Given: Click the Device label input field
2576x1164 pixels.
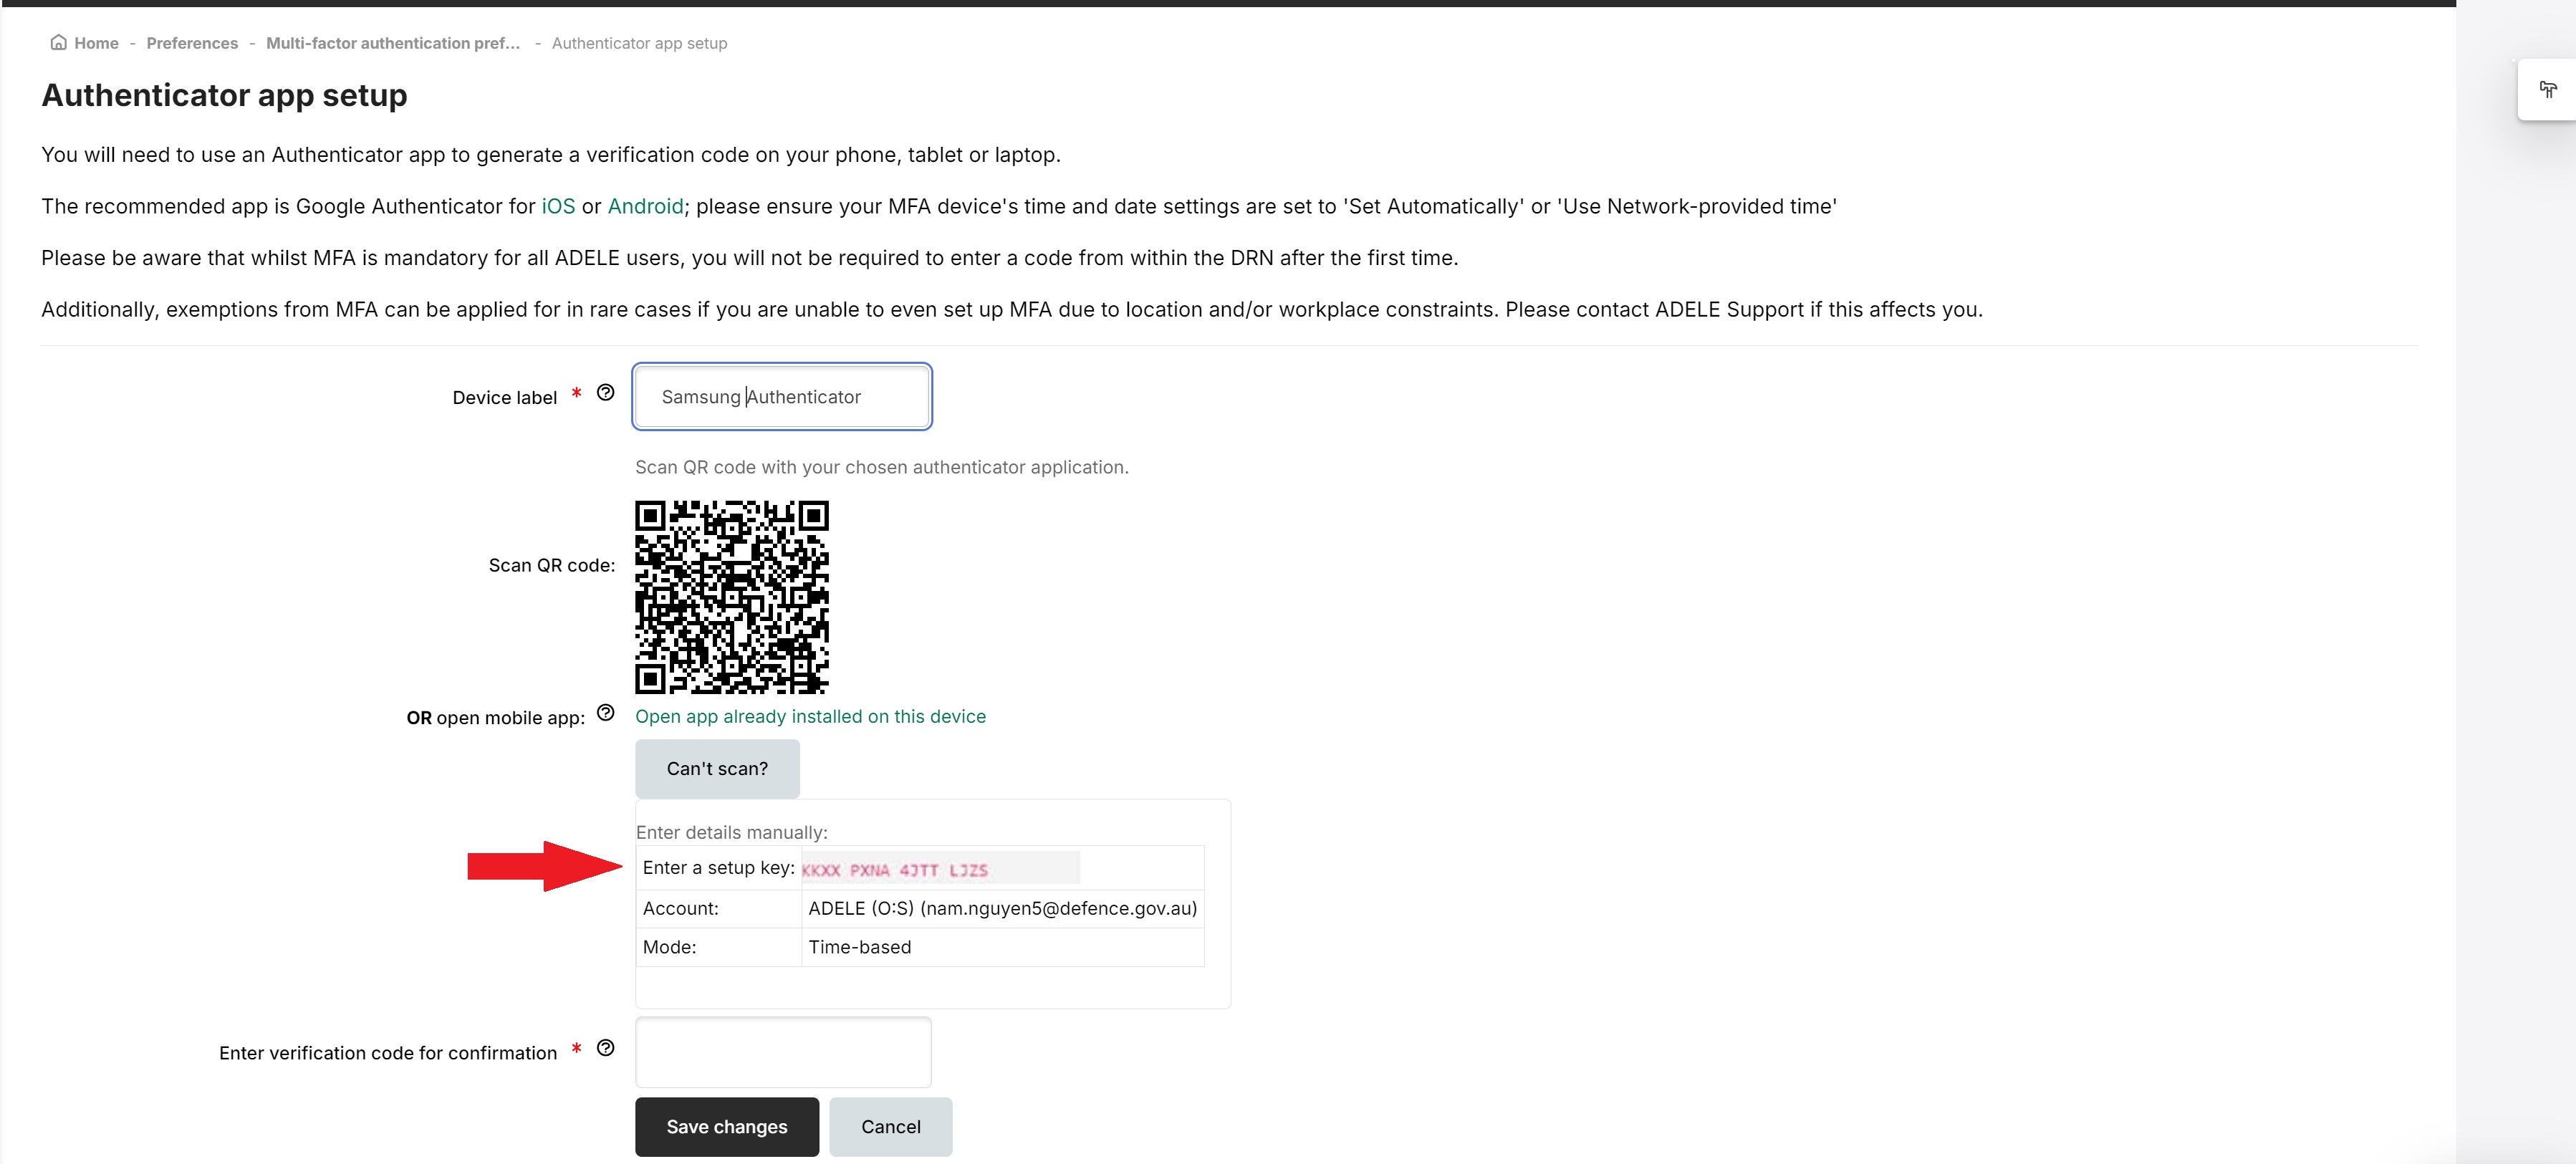Looking at the screenshot, I should 782,395.
